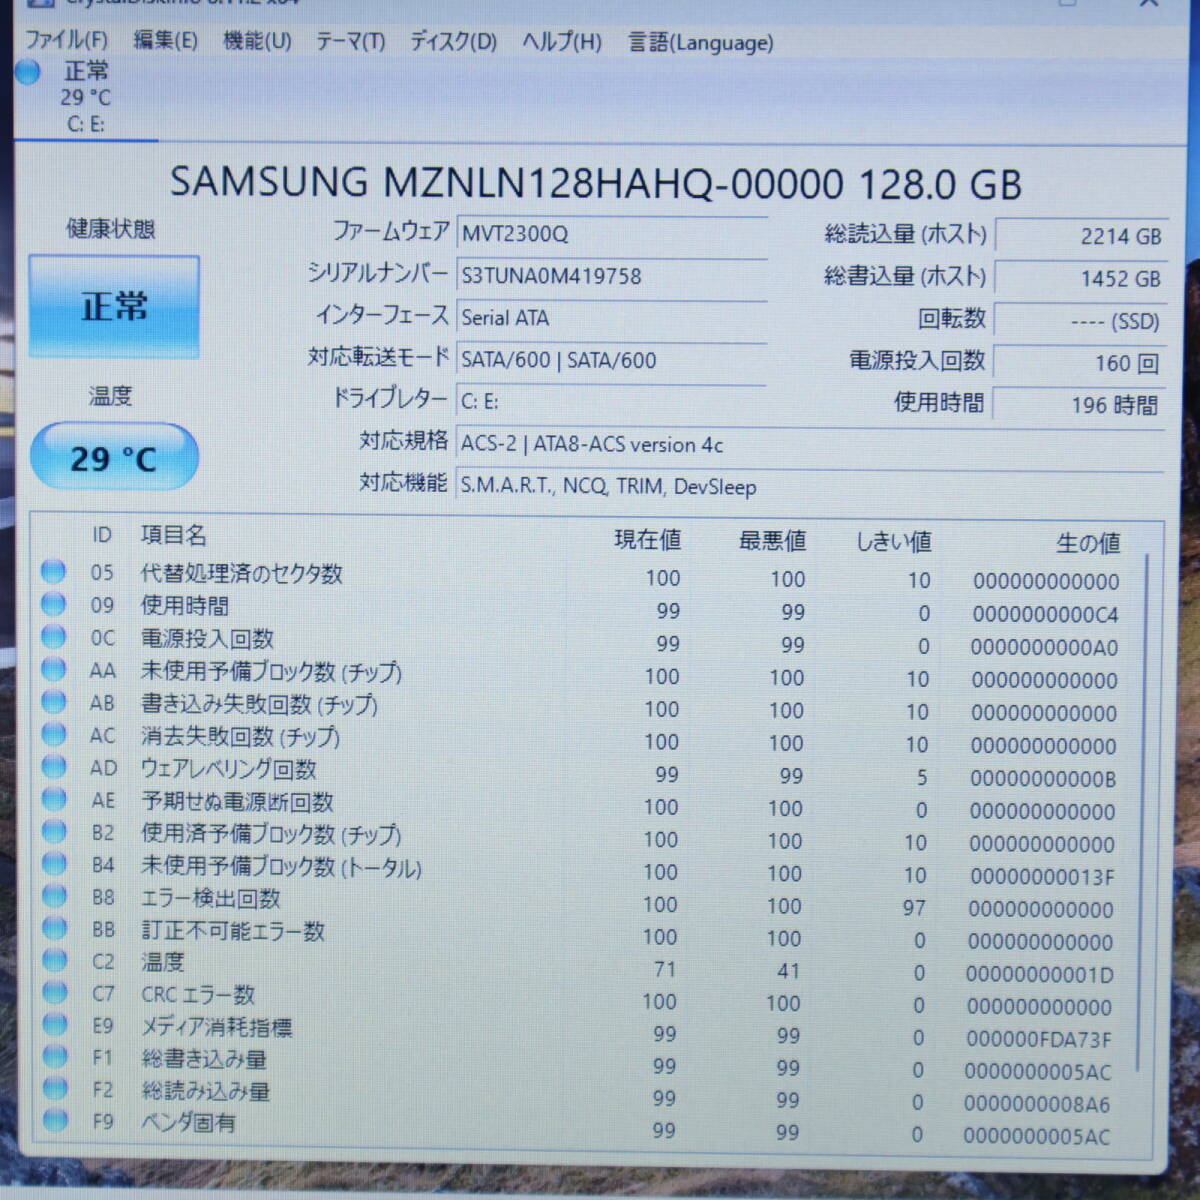Viewport: 1200px width, 1200px height.
Task: Click the しきい値 column header
Action: pyautogui.click(x=893, y=542)
